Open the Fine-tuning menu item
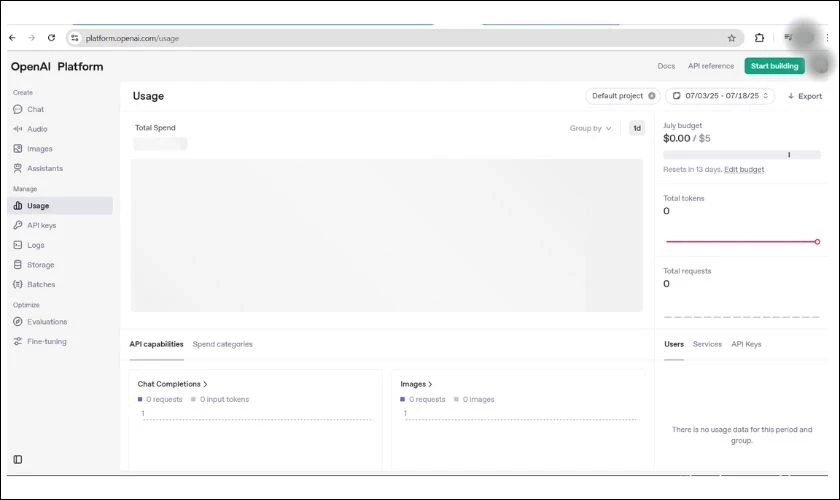This screenshot has width=840, height=500. tap(60, 341)
